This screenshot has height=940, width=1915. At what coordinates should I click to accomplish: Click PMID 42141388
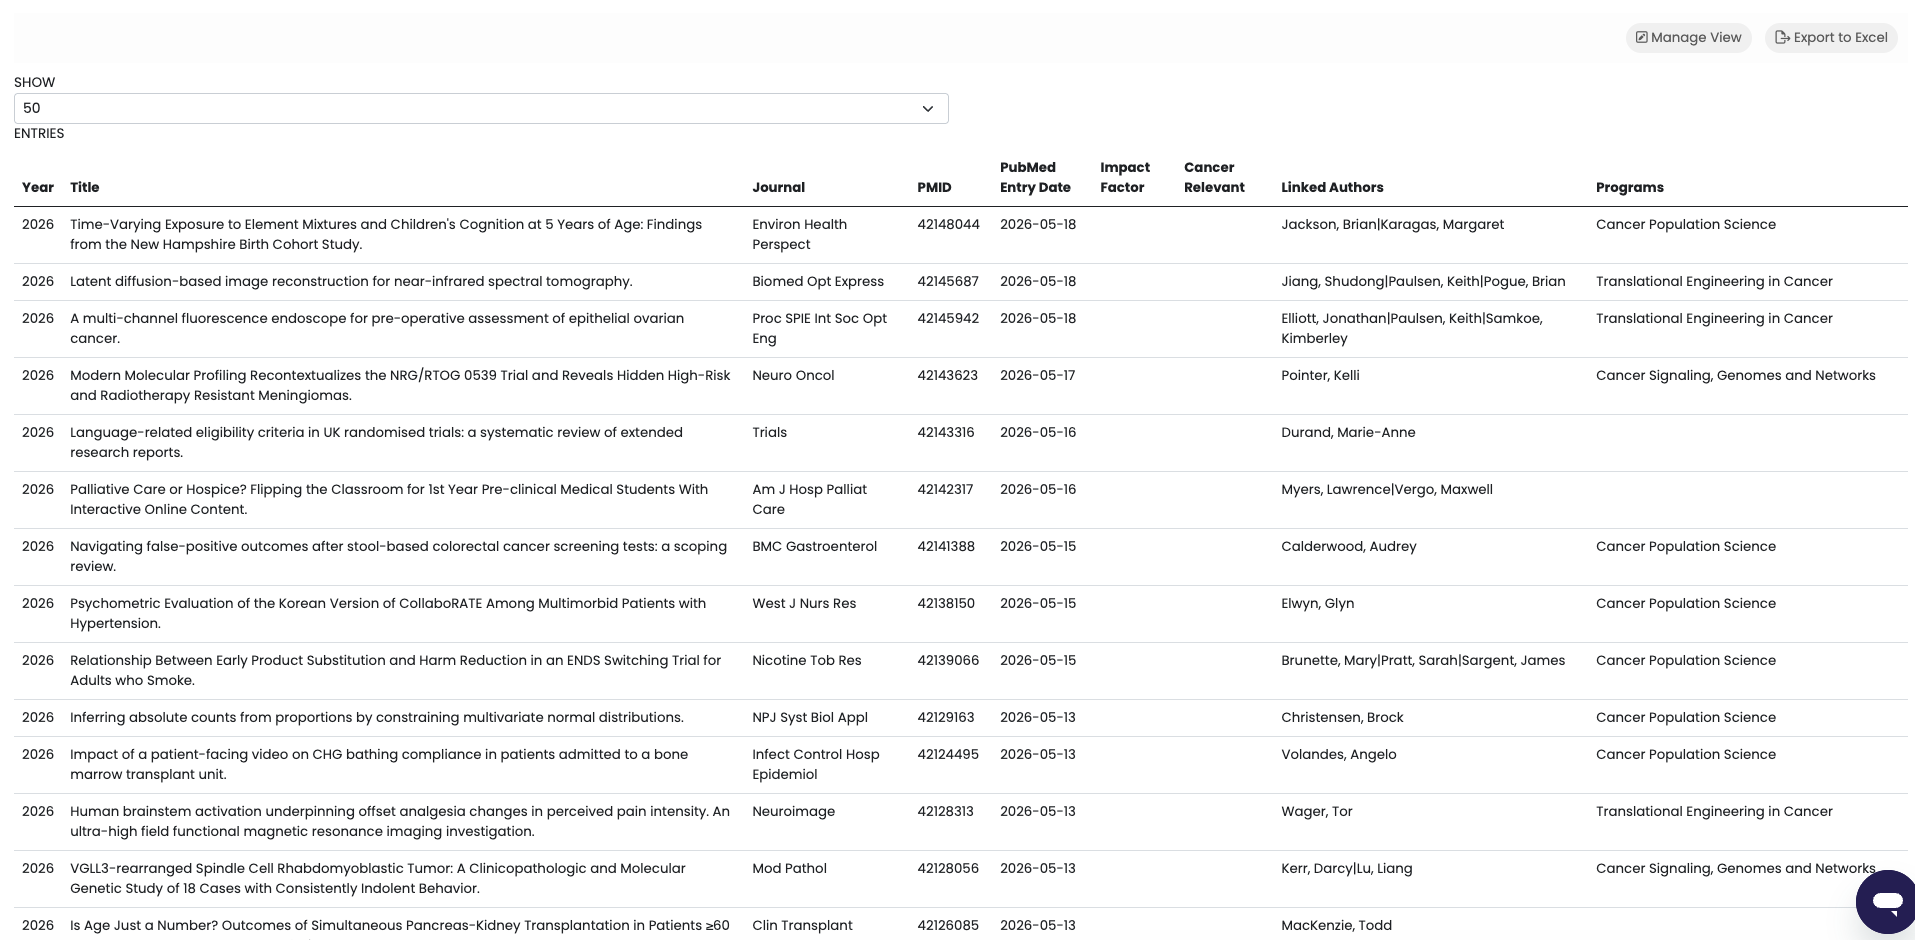point(946,546)
